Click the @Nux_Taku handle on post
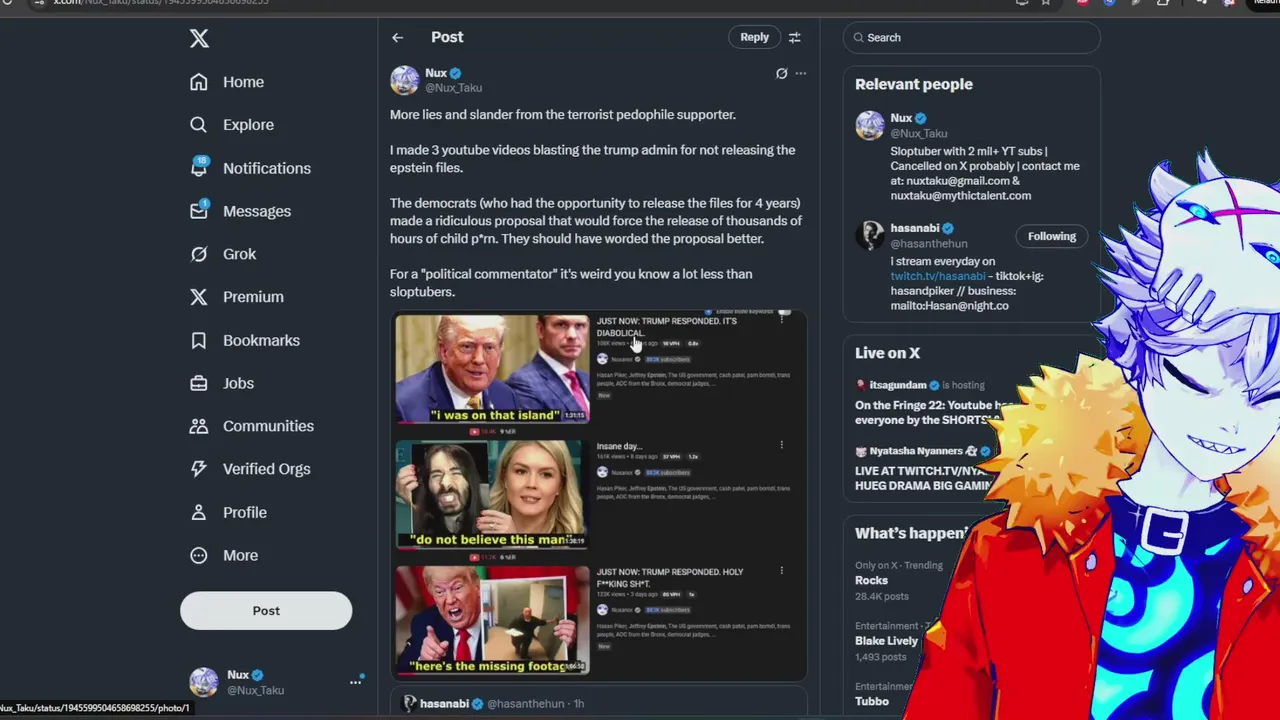The image size is (1280, 720). point(454,88)
